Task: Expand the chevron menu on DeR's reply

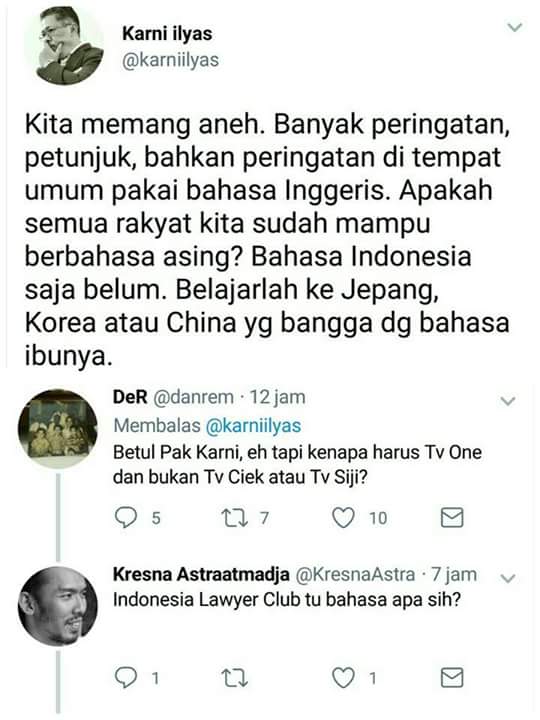Action: [x=508, y=401]
